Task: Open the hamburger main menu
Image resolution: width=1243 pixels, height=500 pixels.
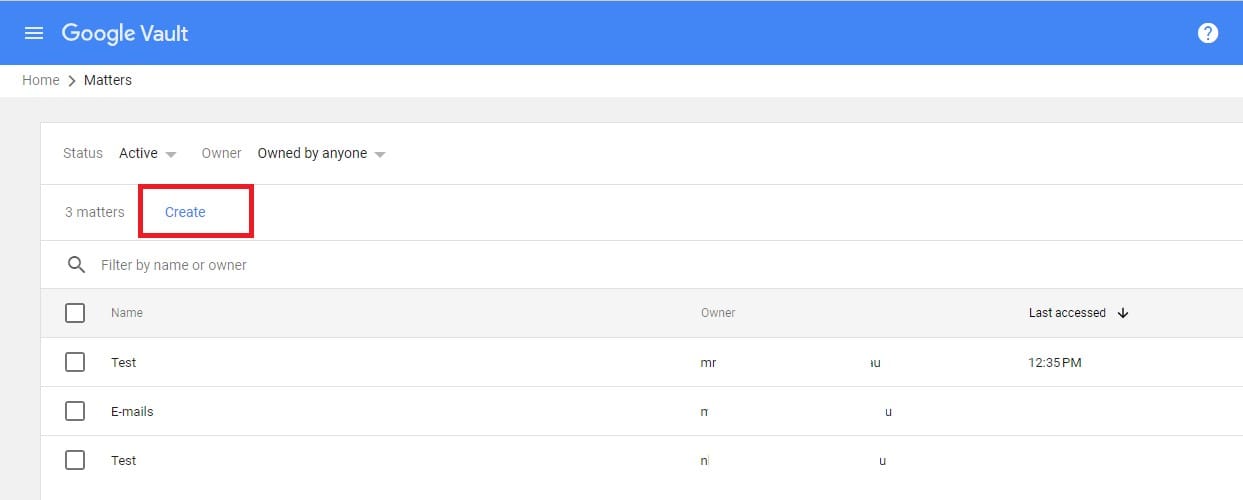Action: (x=34, y=33)
